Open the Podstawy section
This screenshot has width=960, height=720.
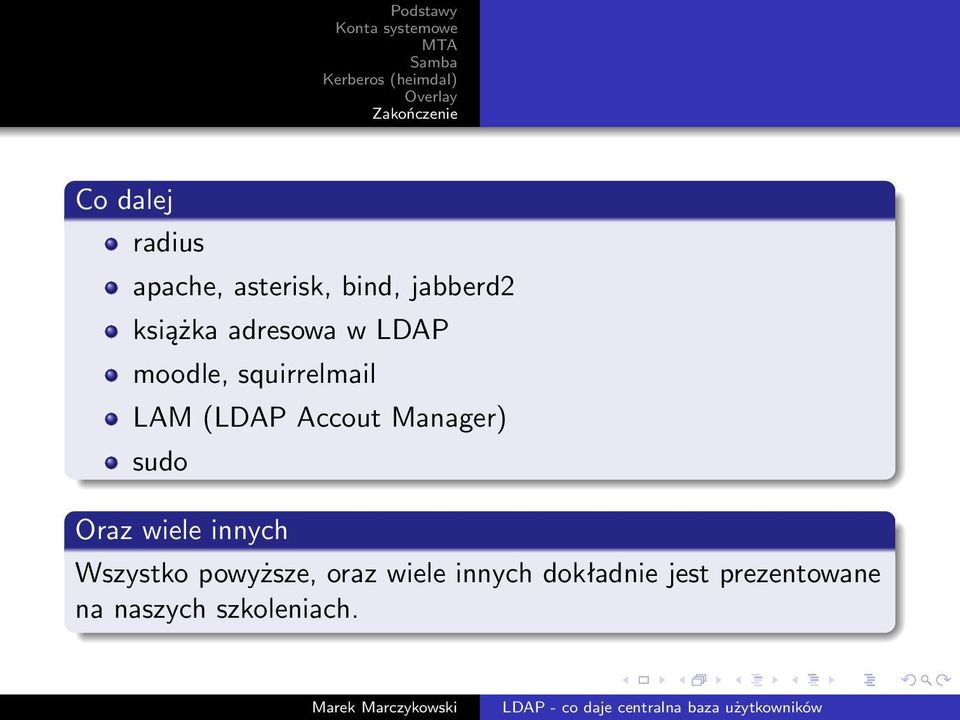[x=424, y=11]
